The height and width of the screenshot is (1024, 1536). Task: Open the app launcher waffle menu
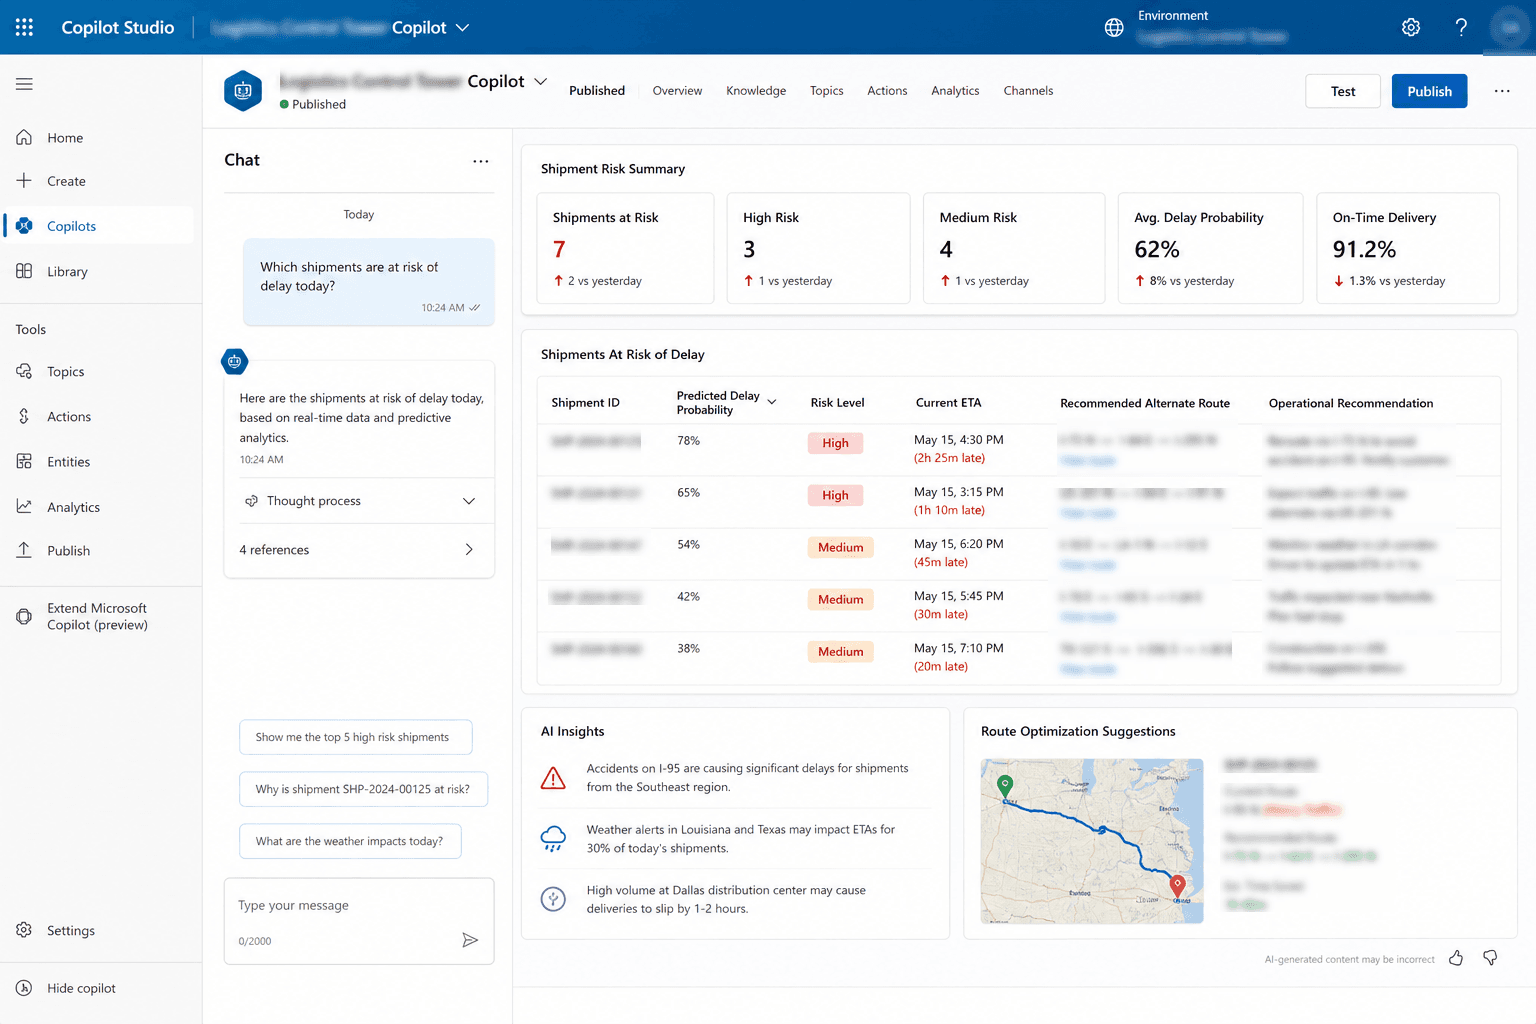(24, 27)
